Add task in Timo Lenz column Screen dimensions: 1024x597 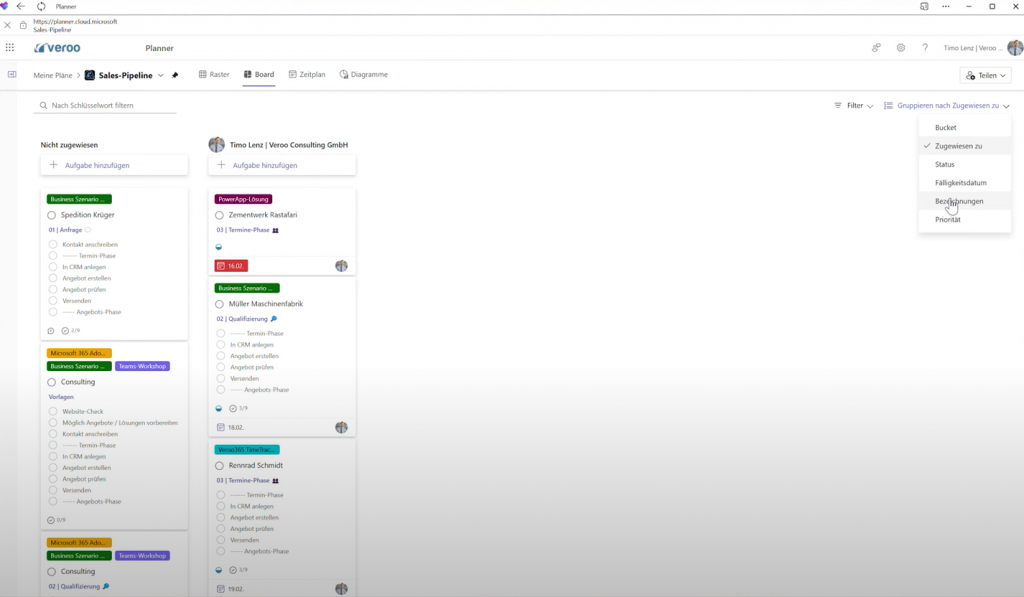coord(282,165)
